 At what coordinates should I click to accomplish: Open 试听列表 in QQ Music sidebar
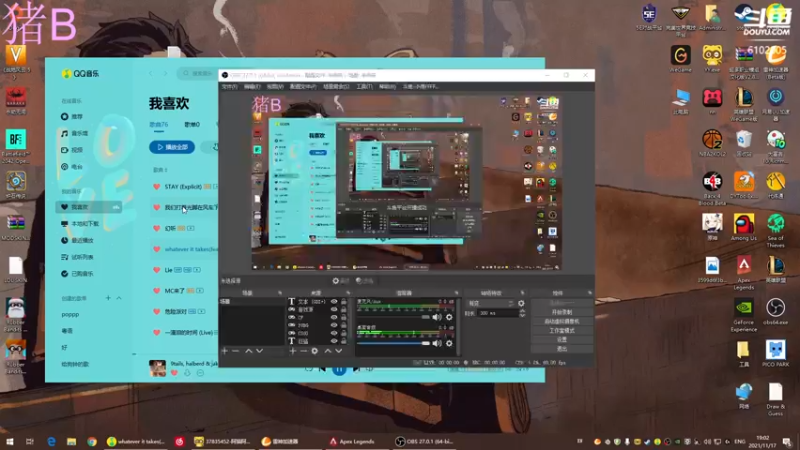coord(77,257)
